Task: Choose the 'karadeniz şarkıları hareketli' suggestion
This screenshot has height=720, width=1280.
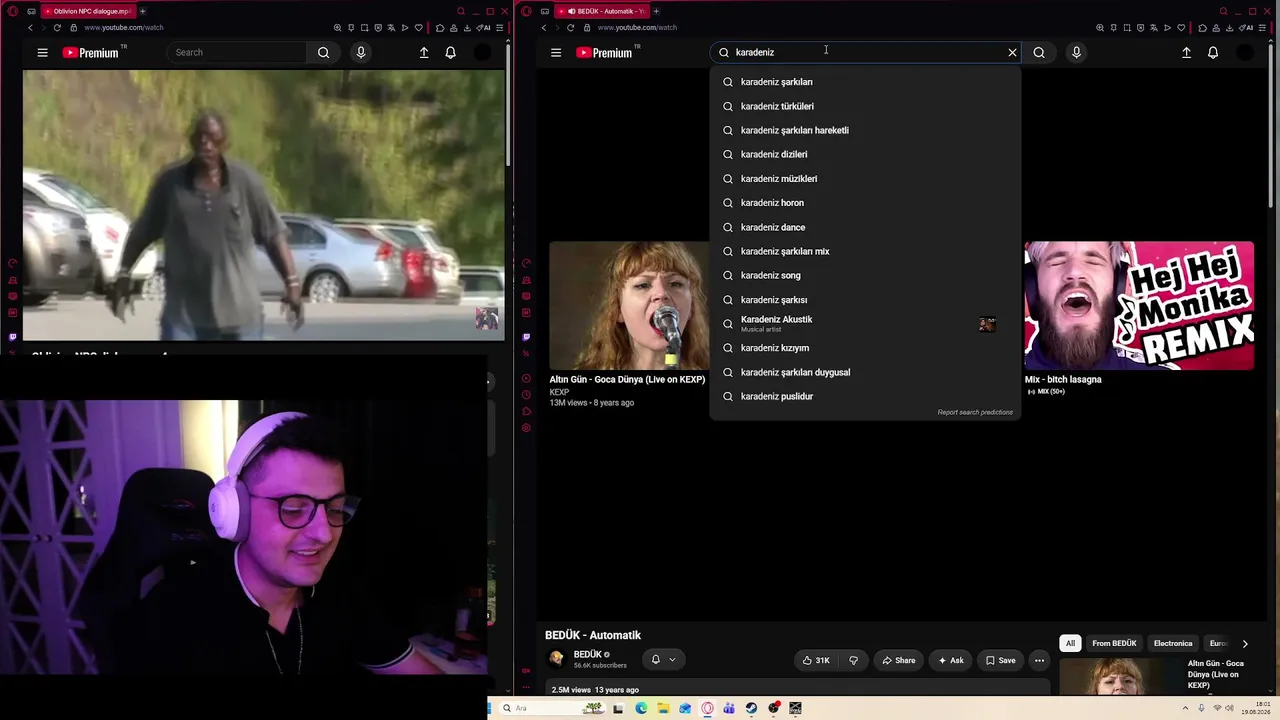Action: (x=866, y=130)
